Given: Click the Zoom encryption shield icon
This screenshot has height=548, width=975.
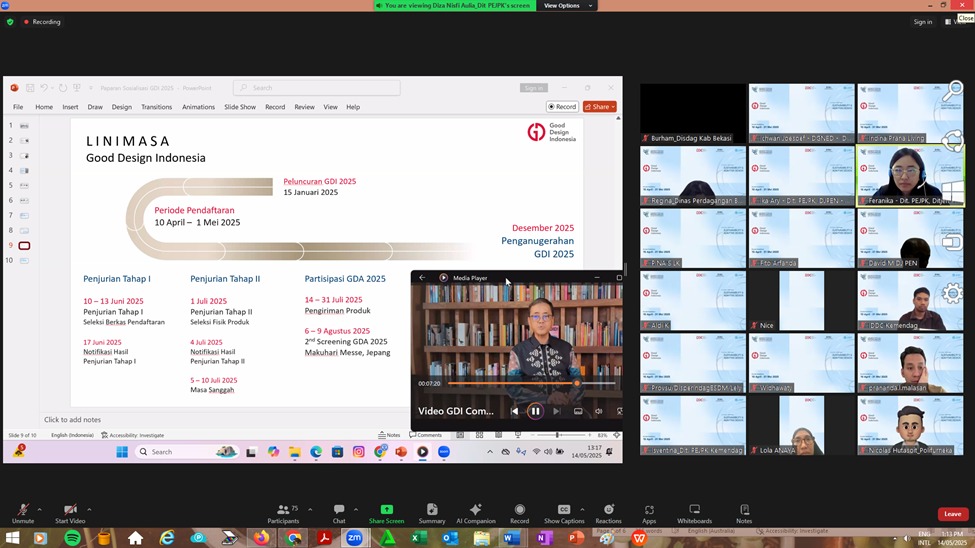Looking at the screenshot, I should pos(10,22).
